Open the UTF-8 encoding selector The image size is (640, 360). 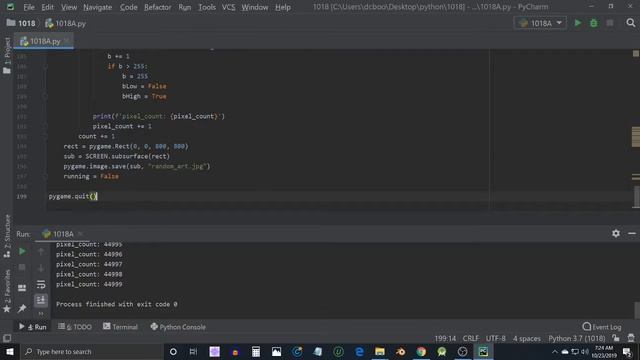(x=496, y=338)
